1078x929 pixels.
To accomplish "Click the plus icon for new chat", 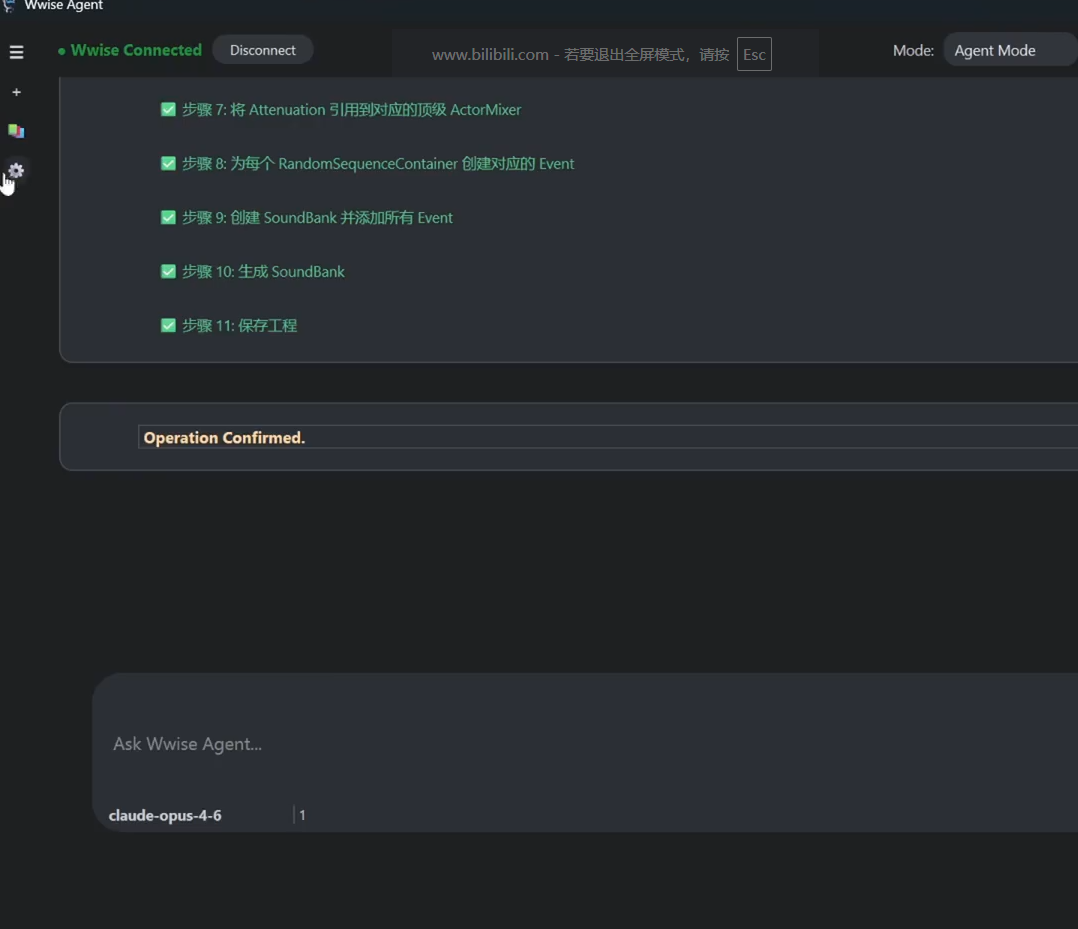I will (x=16, y=92).
